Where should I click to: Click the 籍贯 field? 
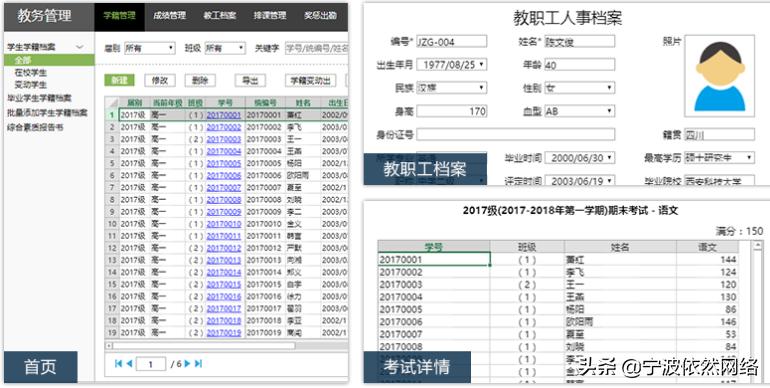[x=719, y=134]
